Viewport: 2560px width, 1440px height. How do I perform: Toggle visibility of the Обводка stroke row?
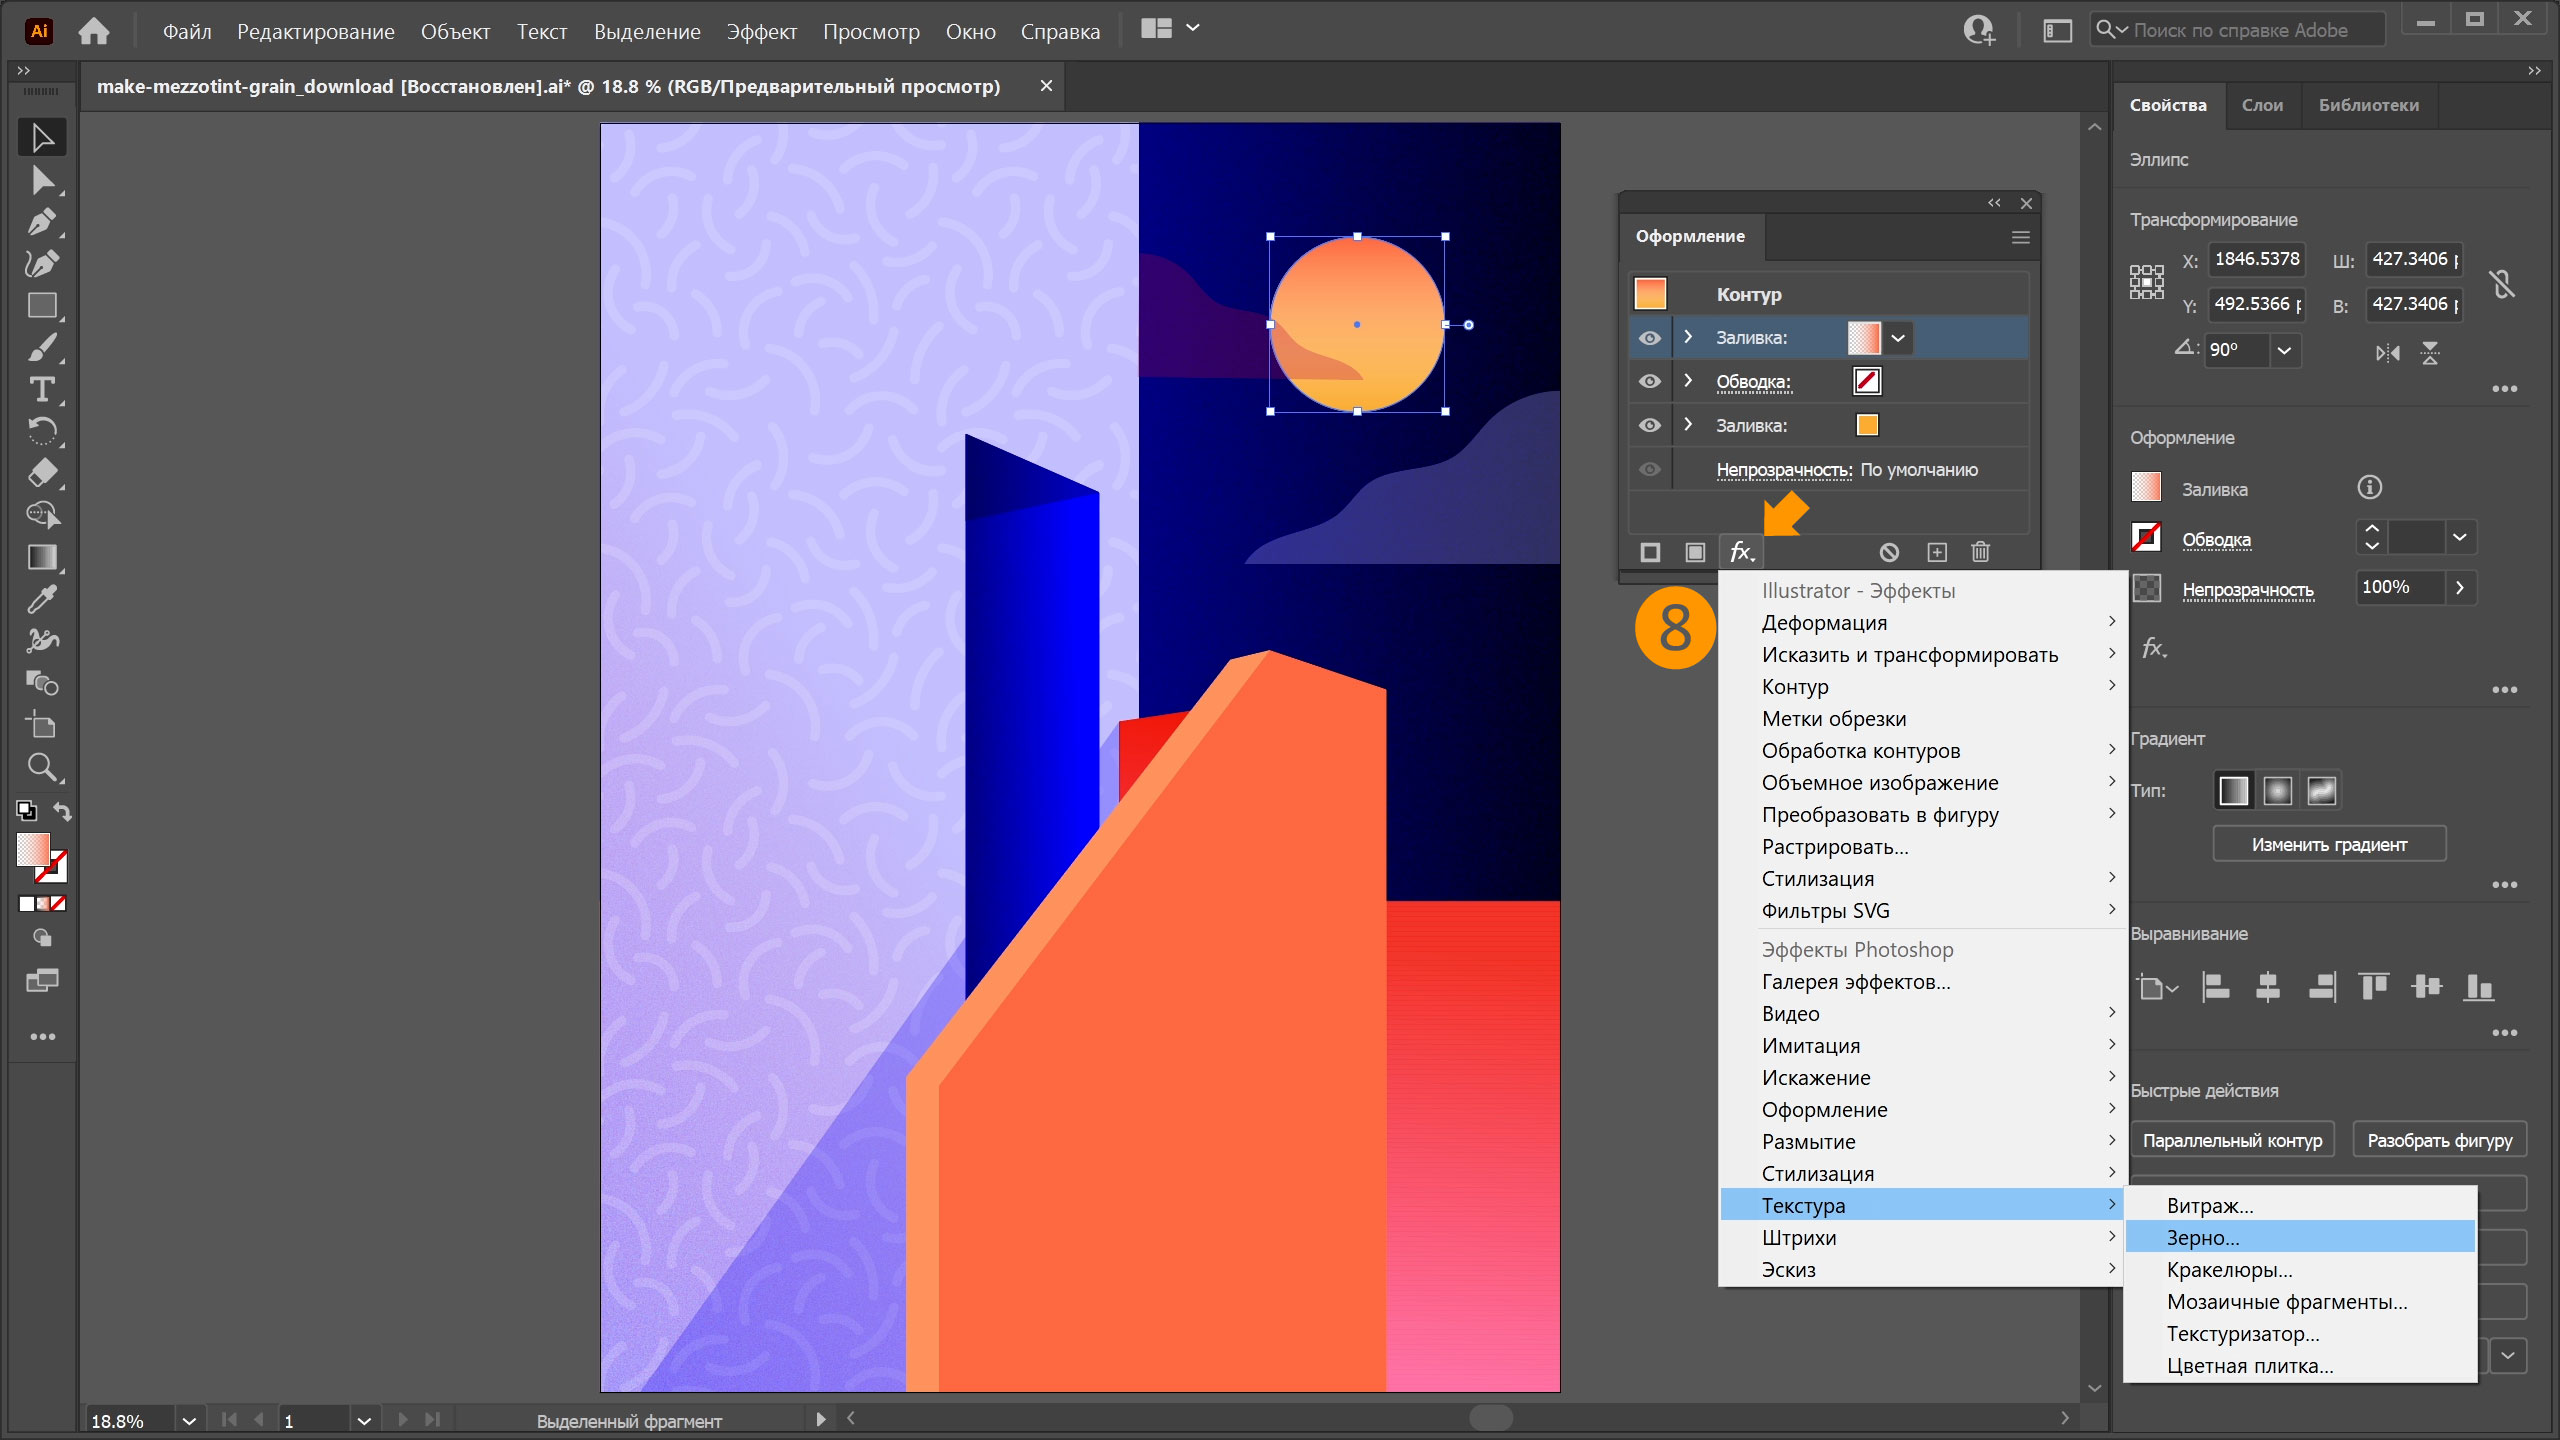(x=1649, y=382)
